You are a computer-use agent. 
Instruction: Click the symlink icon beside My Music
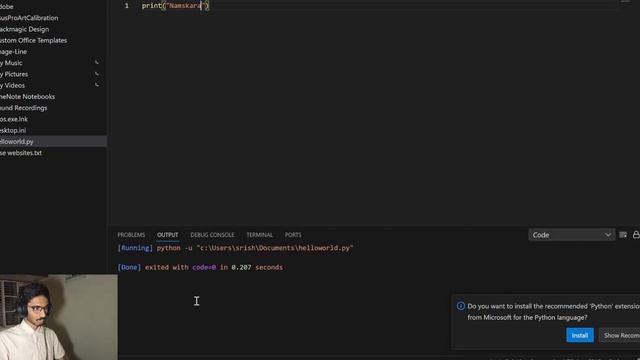97,62
